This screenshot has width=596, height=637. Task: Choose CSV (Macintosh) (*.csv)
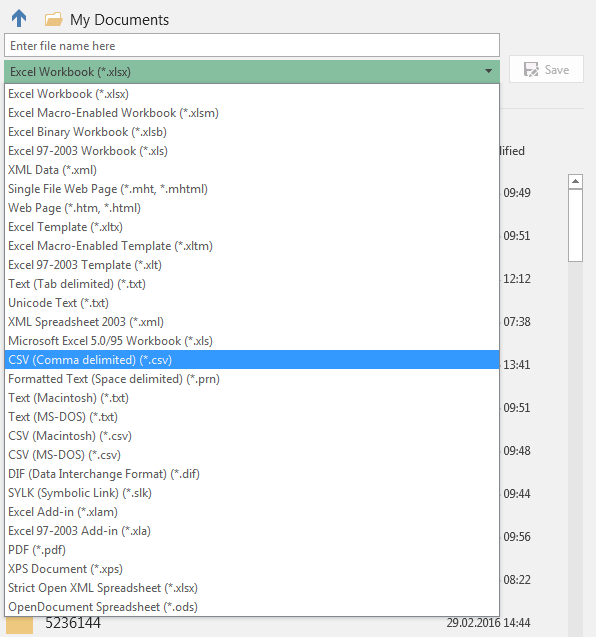[252, 436]
